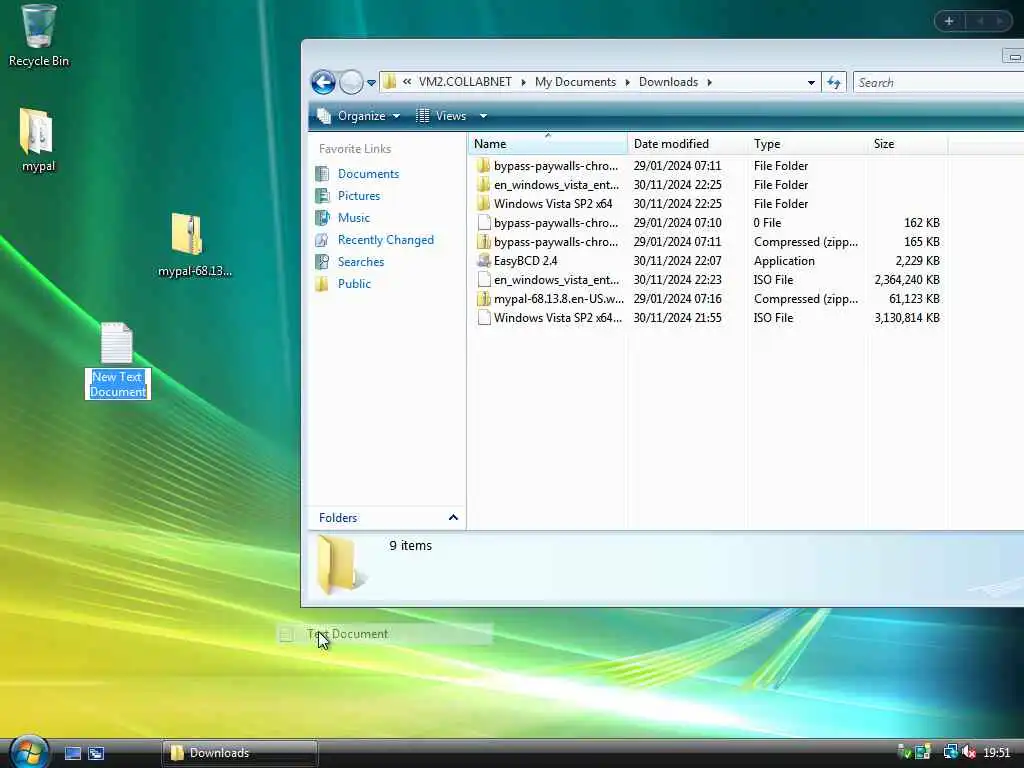
Task: Click the Music icon in Favorite Links
Action: click(x=322, y=217)
